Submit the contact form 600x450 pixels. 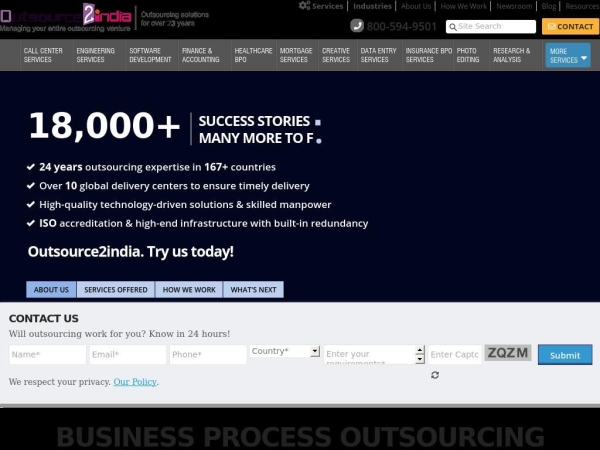565,355
